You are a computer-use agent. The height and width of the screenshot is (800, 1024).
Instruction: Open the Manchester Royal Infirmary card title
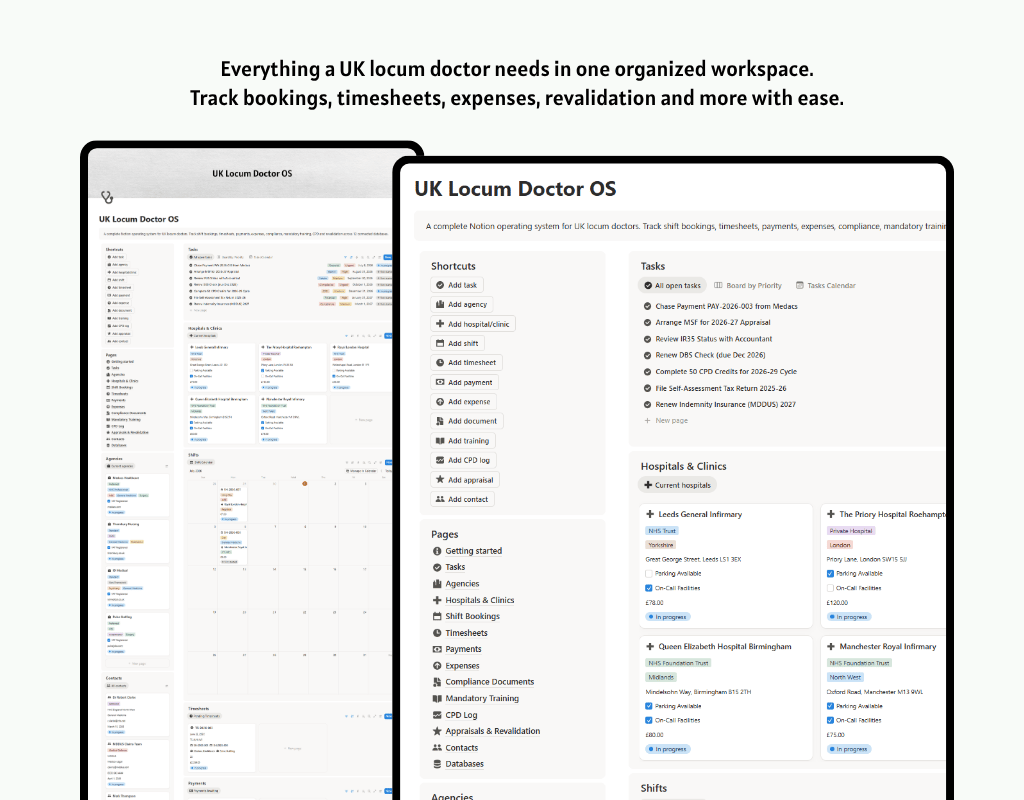[888, 647]
